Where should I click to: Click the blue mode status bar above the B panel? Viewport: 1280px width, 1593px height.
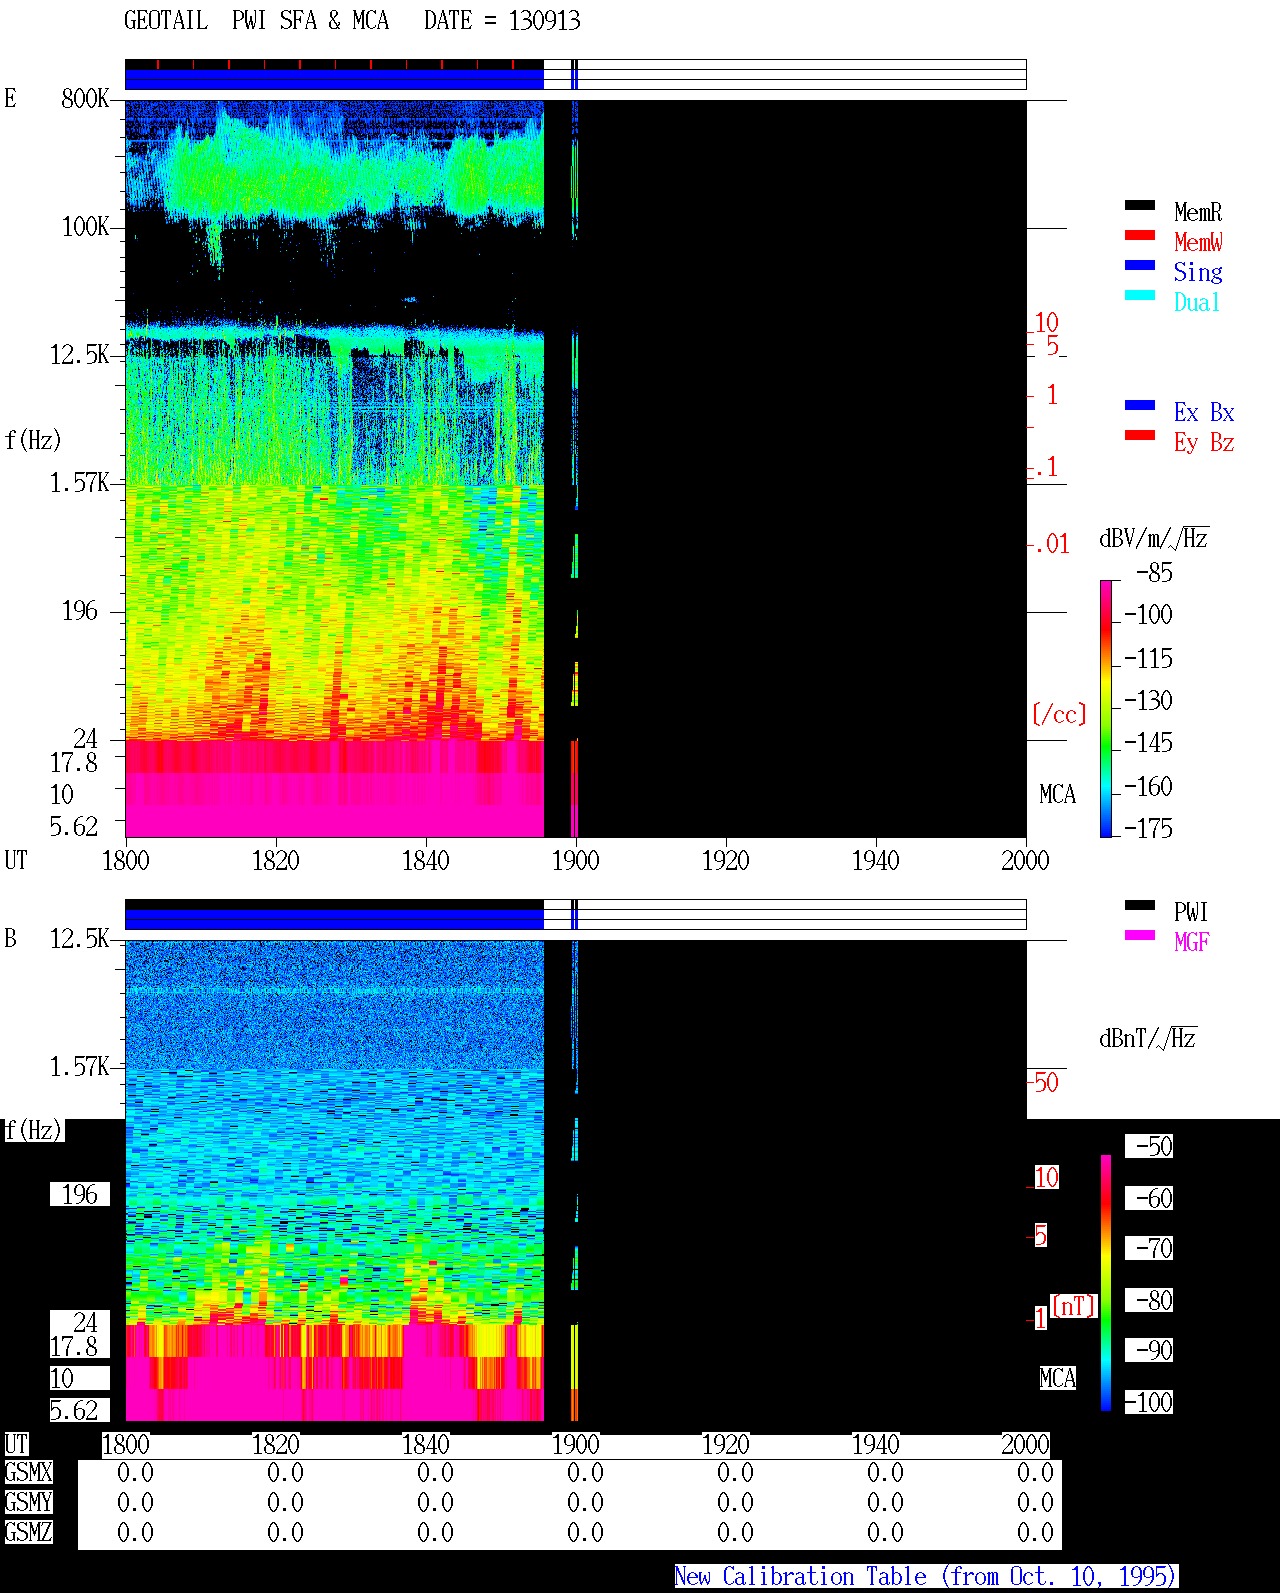[334, 919]
